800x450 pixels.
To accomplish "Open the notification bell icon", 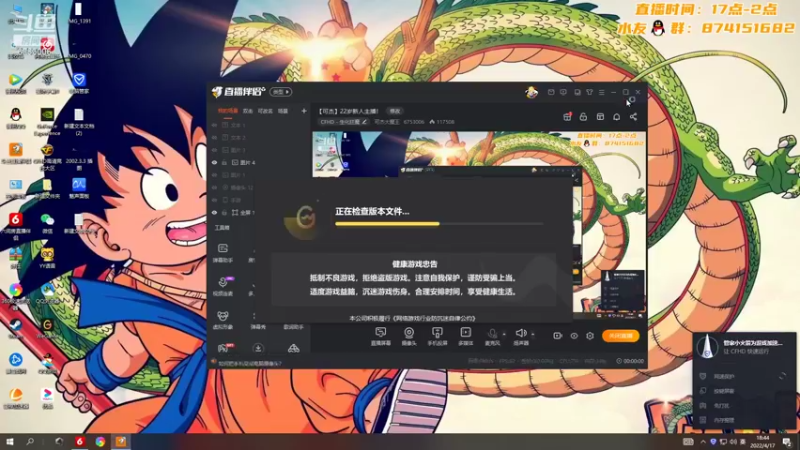I will [616, 117].
